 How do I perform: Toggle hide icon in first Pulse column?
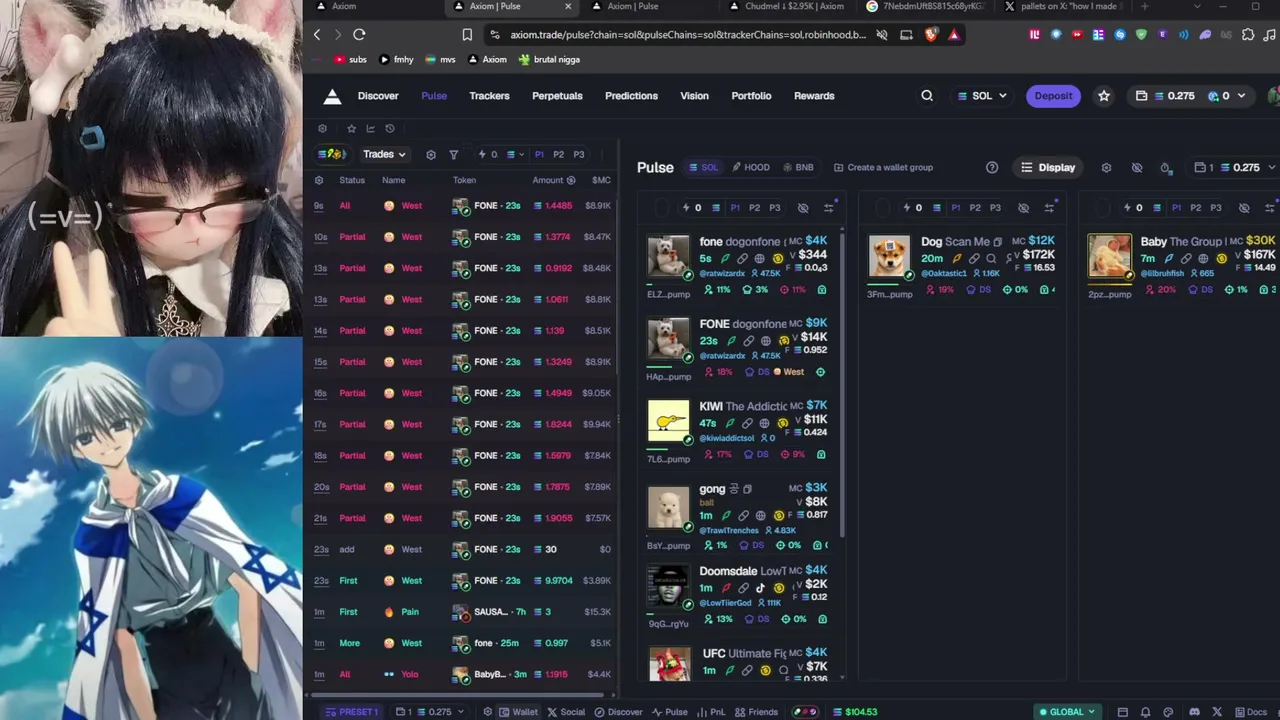(x=803, y=208)
